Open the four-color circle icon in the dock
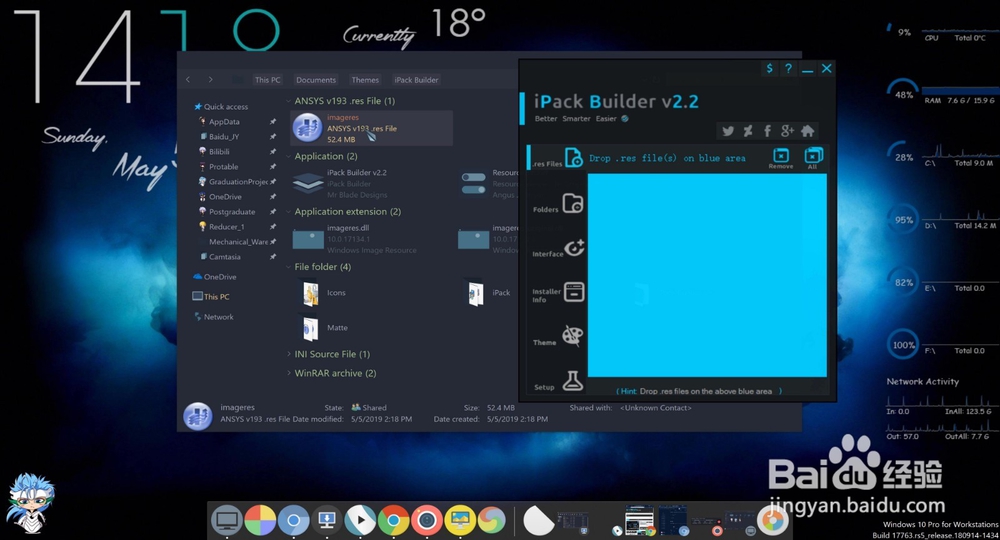The width and height of the screenshot is (1000, 540). (x=260, y=521)
